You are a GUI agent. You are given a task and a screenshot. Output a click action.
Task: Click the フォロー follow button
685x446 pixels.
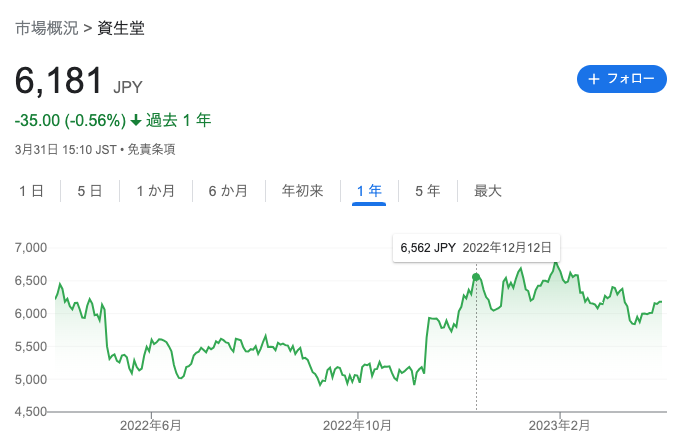(x=622, y=79)
